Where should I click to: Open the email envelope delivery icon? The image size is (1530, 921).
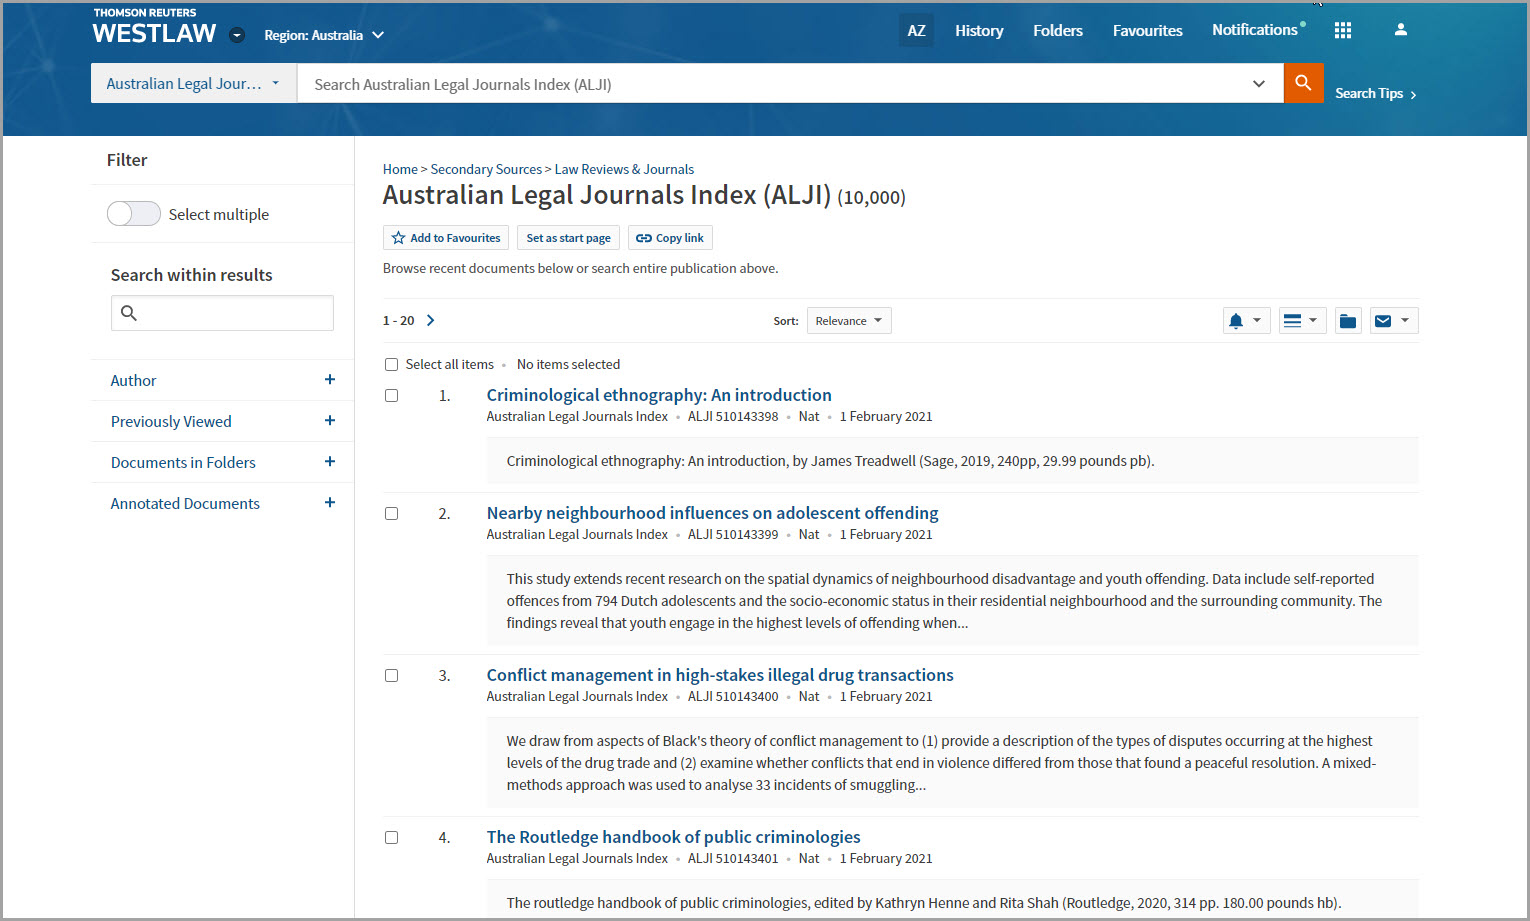point(1394,321)
